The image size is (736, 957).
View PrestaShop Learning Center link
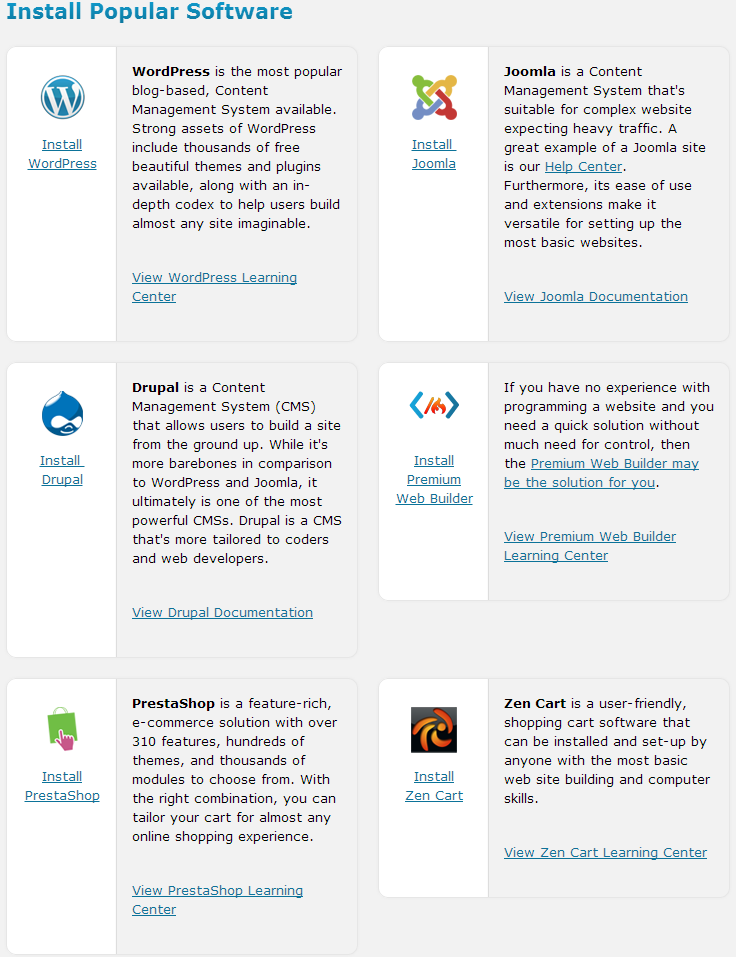(x=217, y=891)
